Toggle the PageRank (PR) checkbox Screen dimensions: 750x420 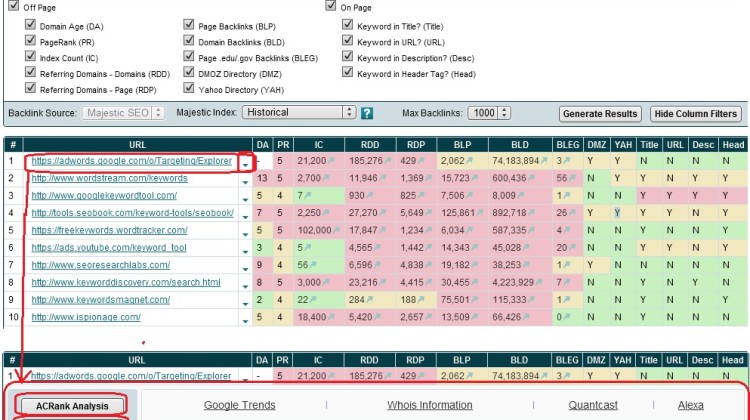[x=30, y=40]
